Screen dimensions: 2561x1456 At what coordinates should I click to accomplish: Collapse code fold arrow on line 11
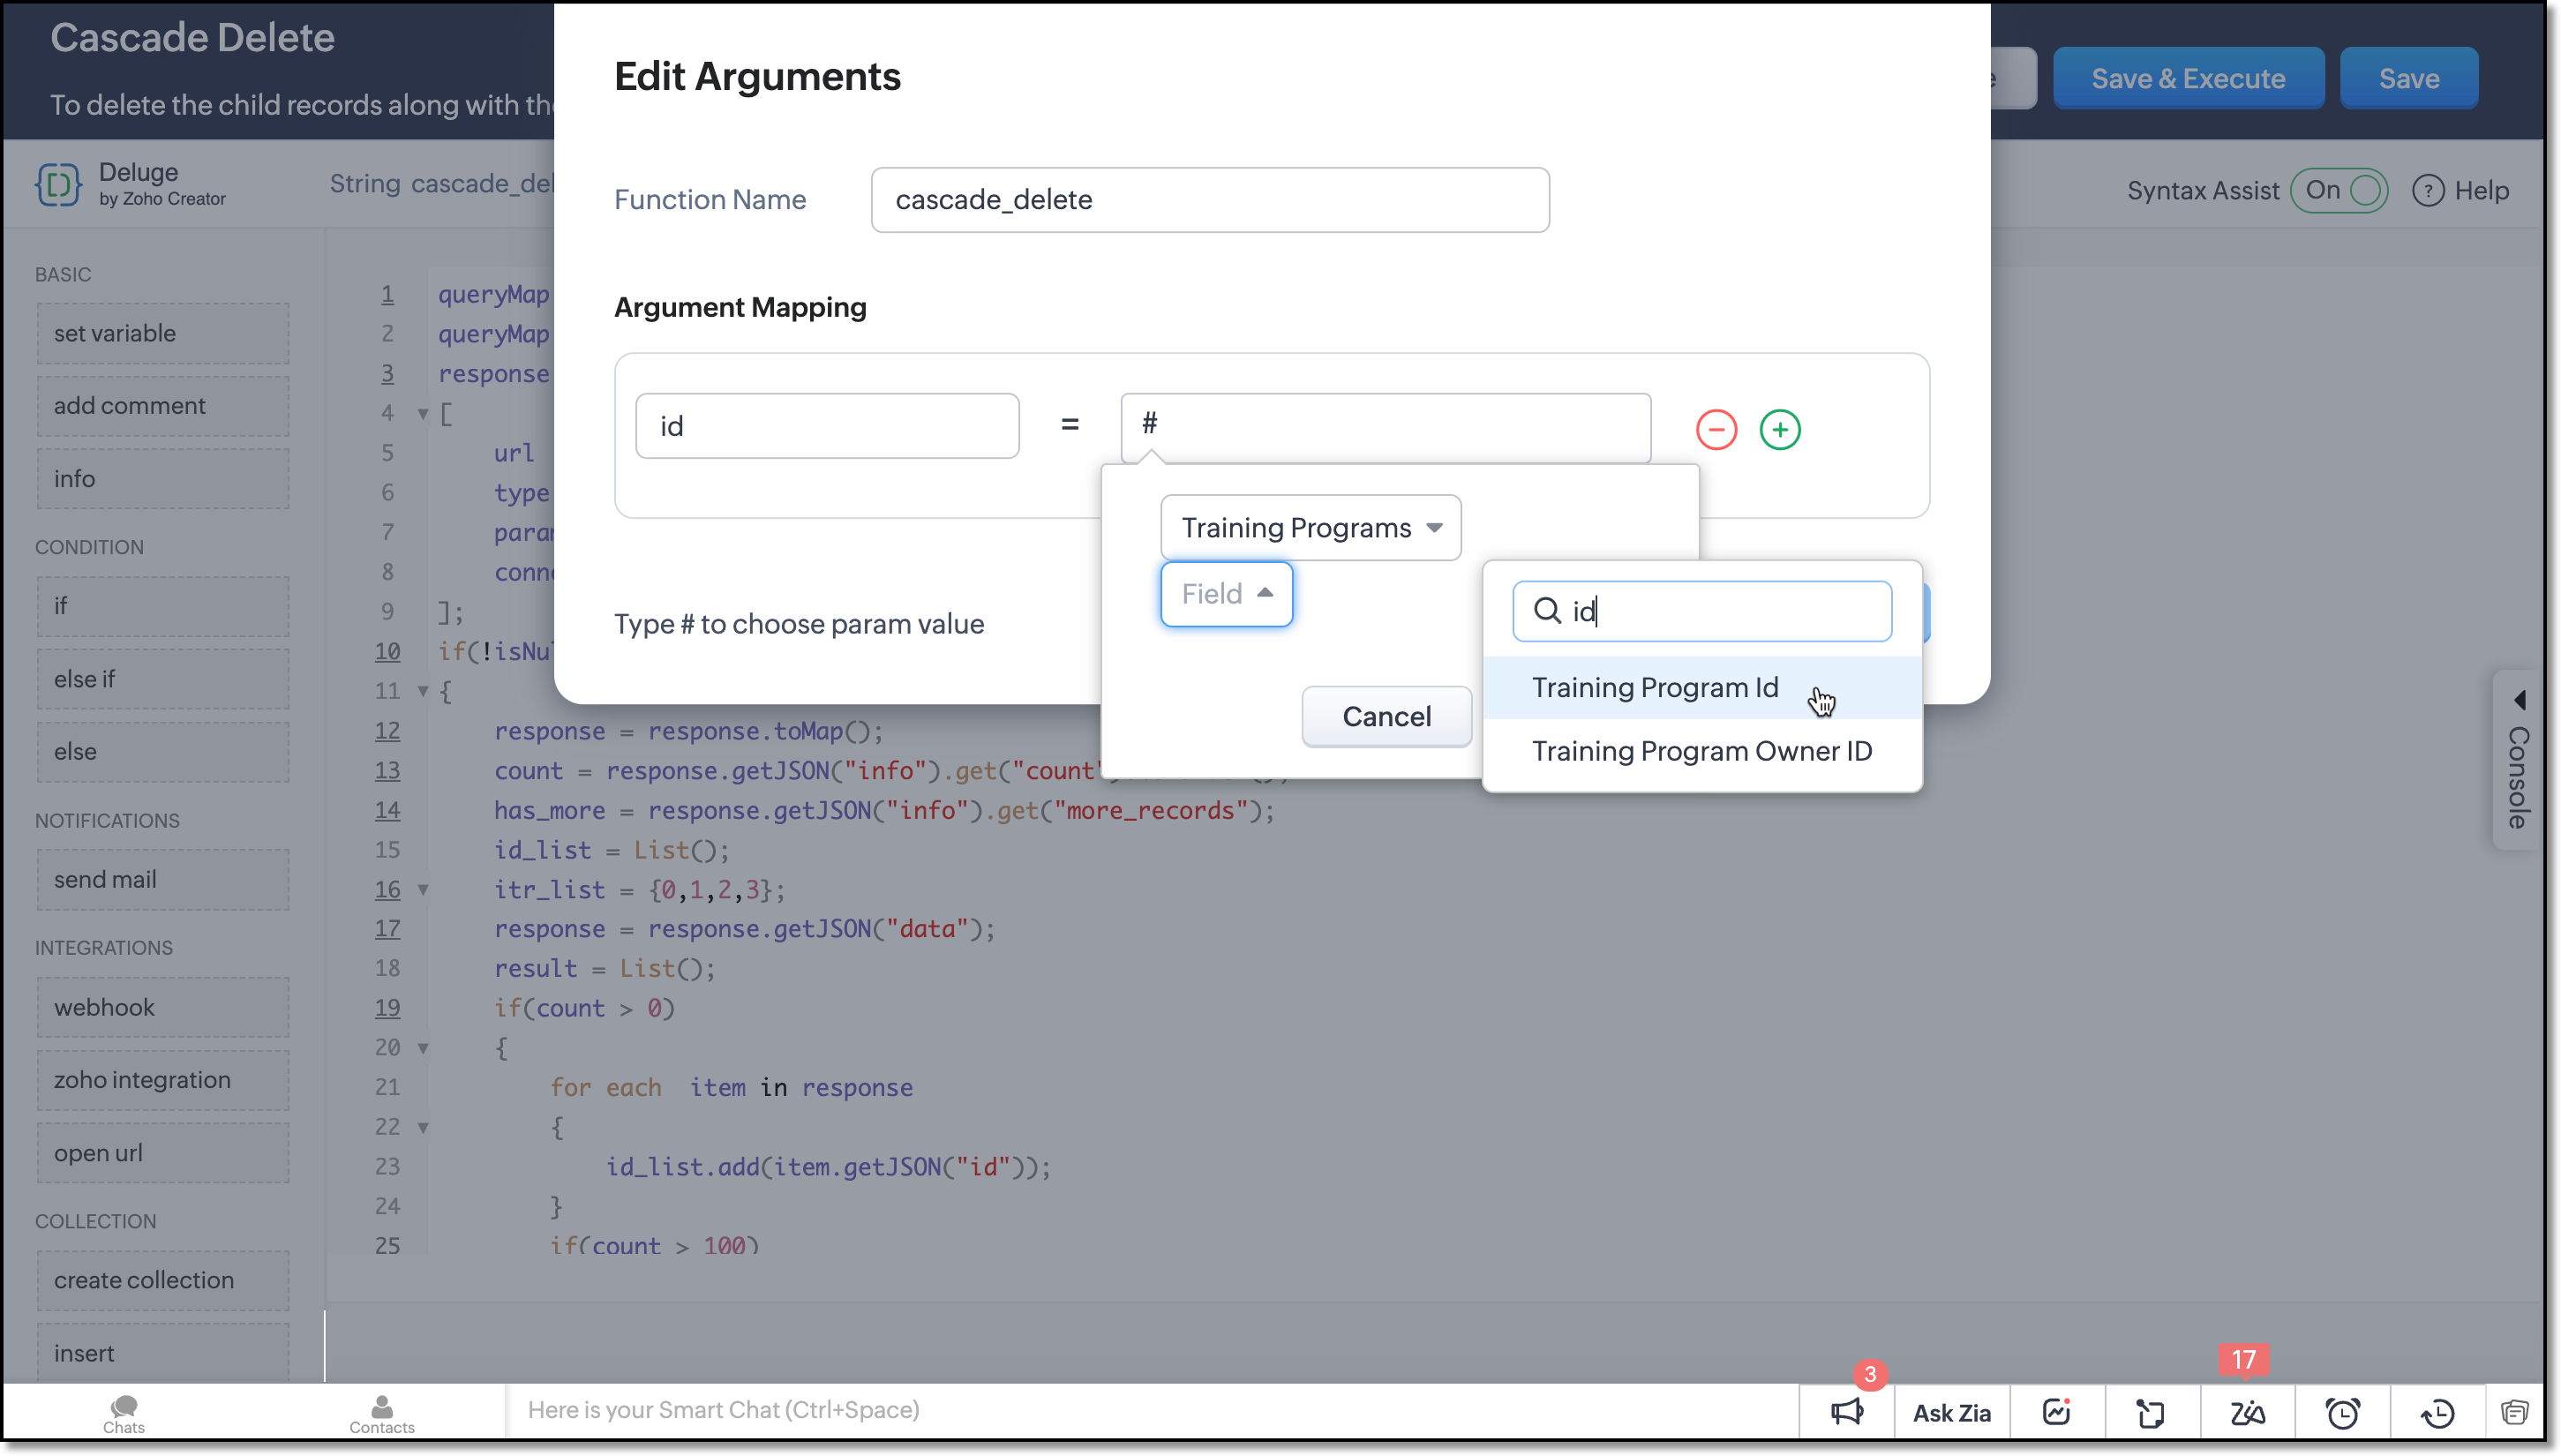(423, 691)
